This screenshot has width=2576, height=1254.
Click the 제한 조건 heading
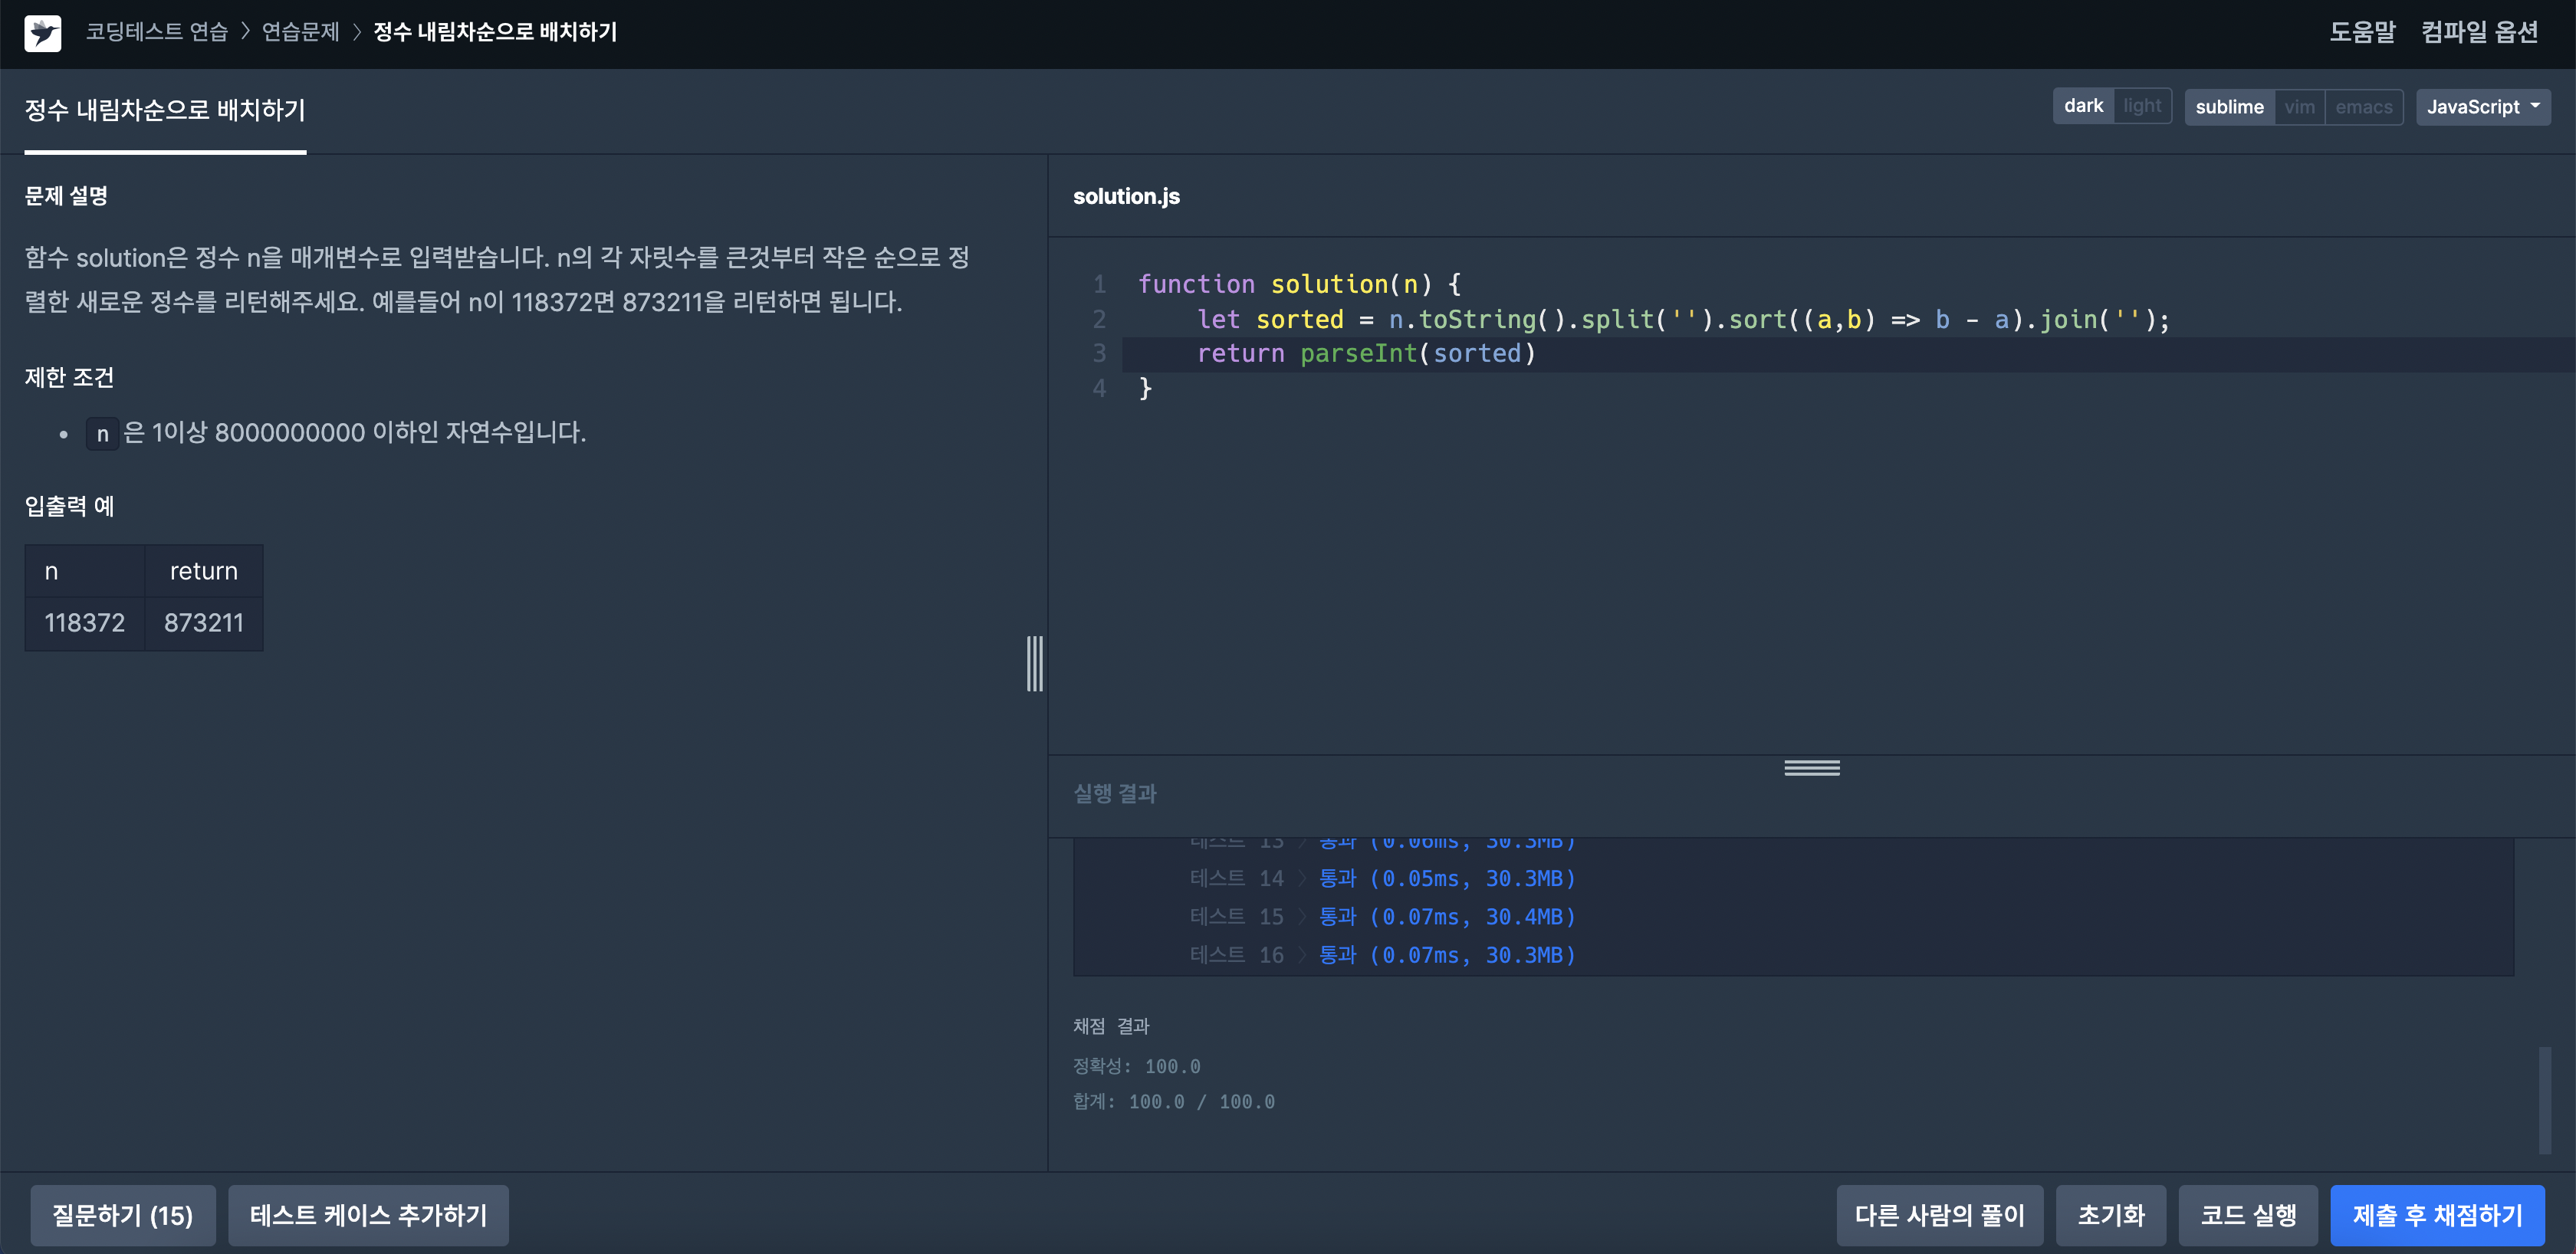coord(69,377)
